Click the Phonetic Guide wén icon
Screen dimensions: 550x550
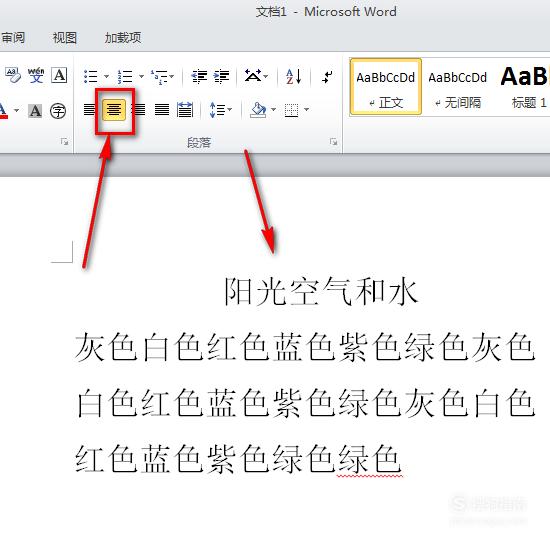[36, 75]
